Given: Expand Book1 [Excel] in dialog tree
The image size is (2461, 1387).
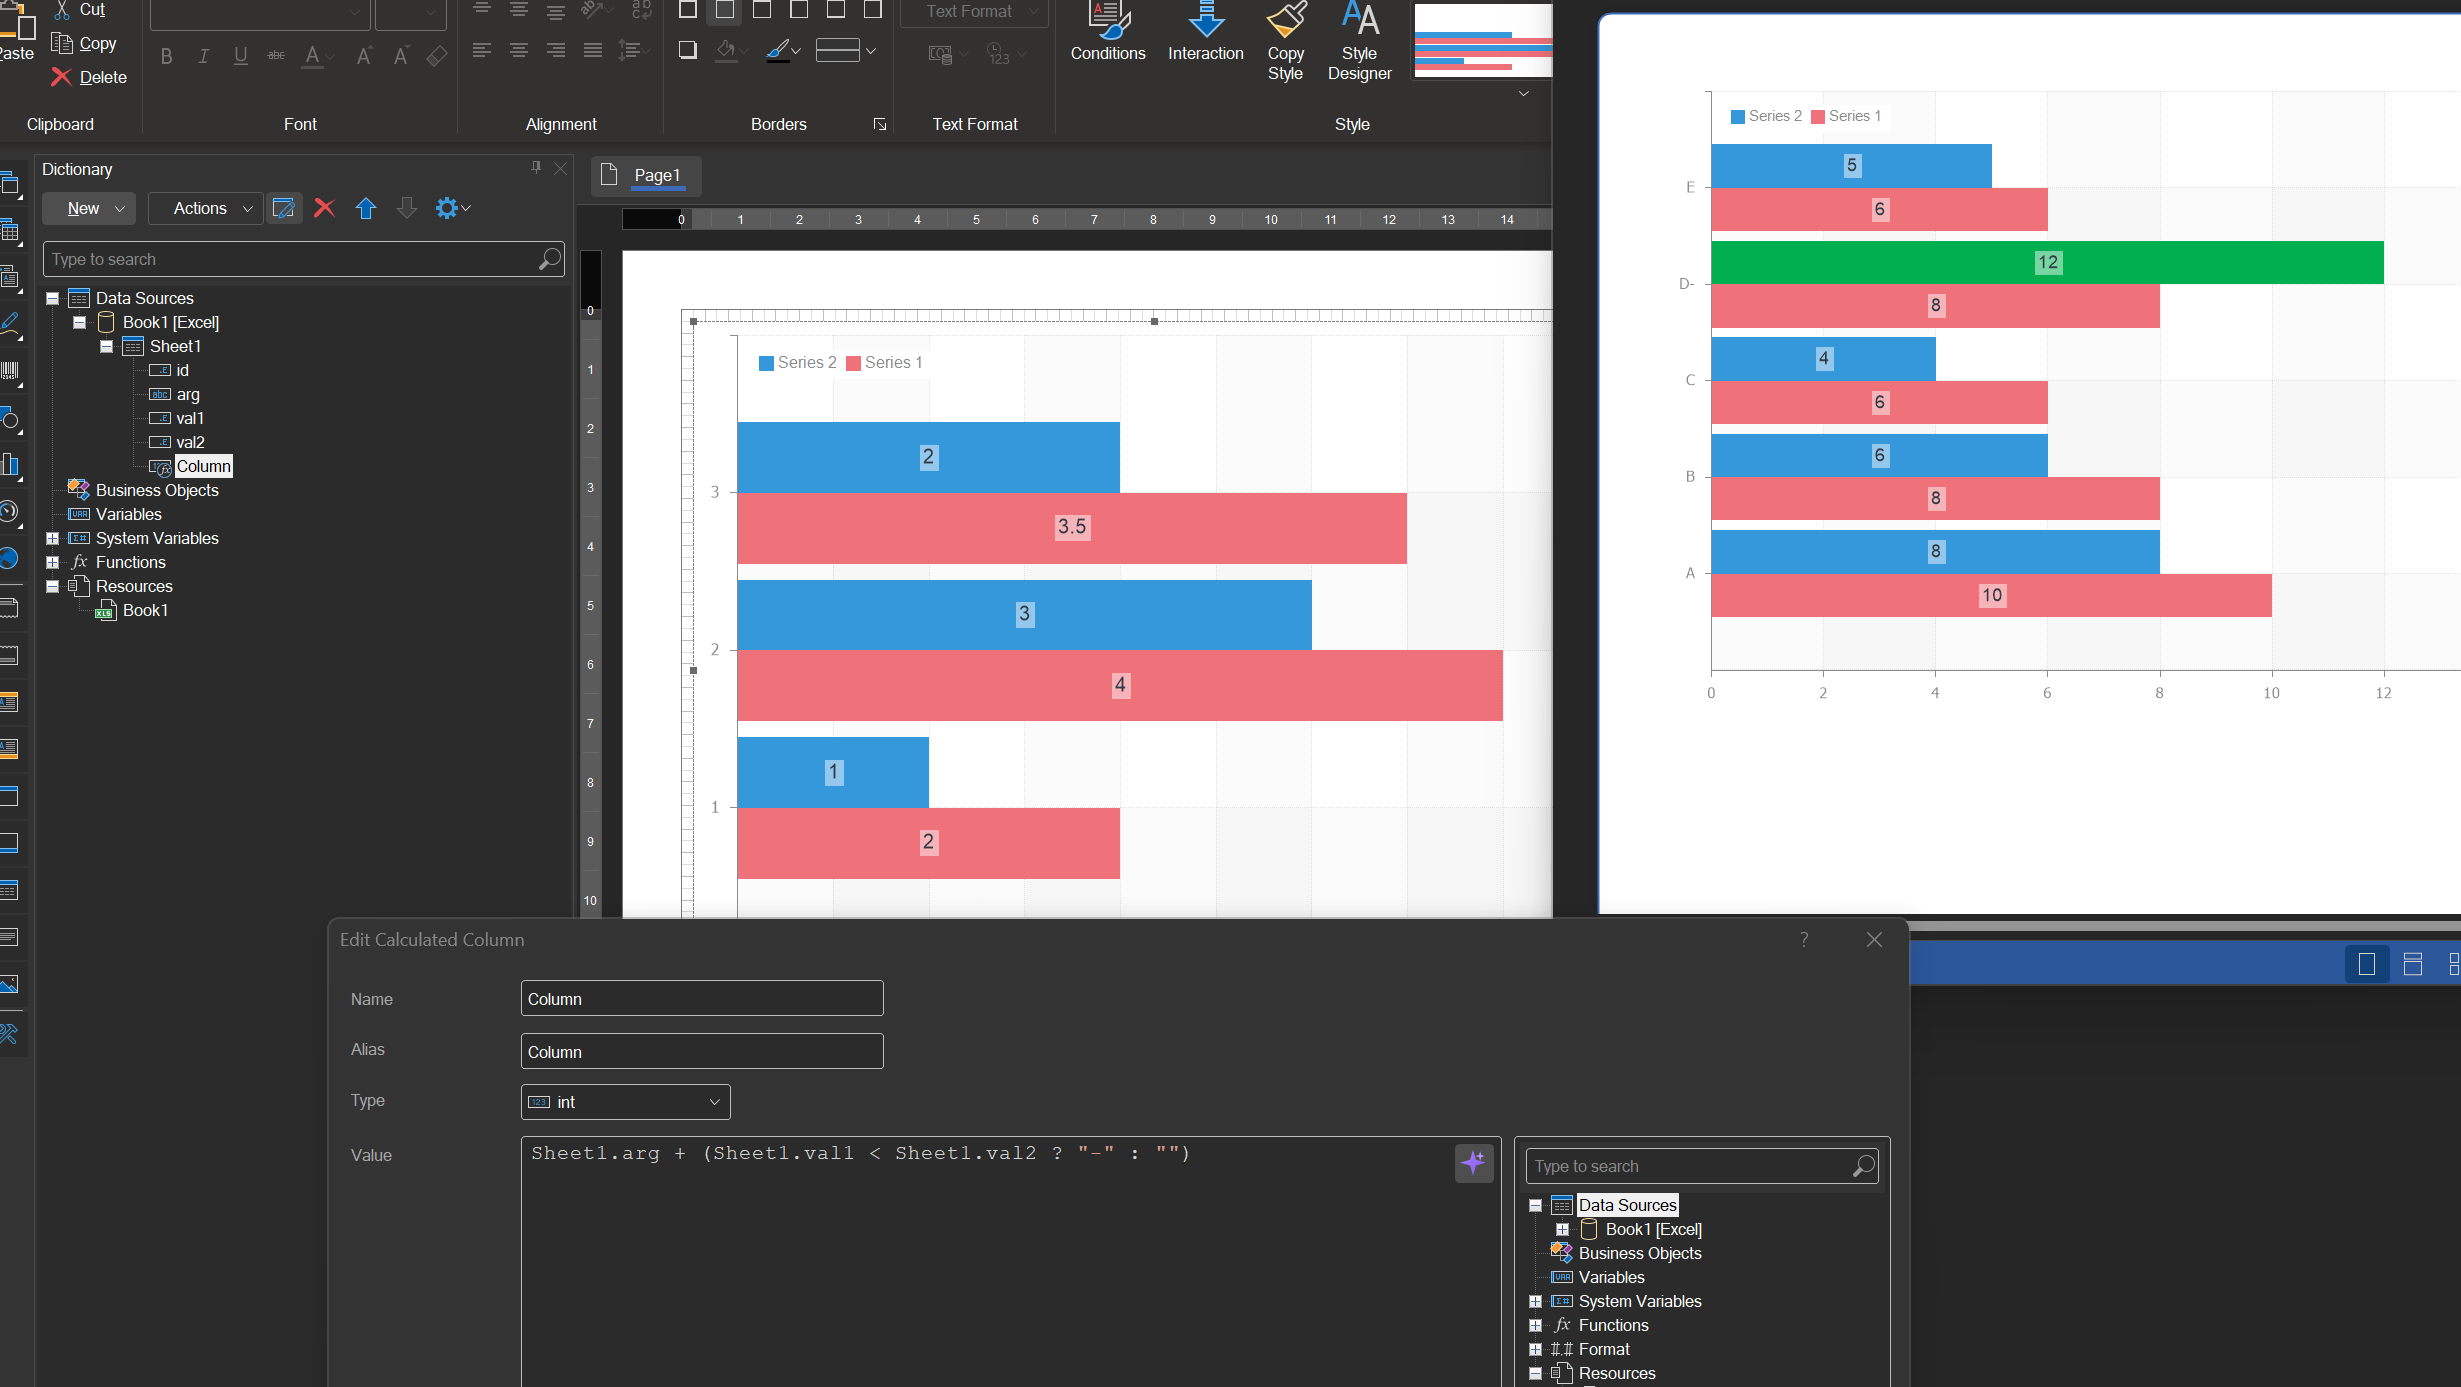Looking at the screenshot, I should (x=1562, y=1229).
